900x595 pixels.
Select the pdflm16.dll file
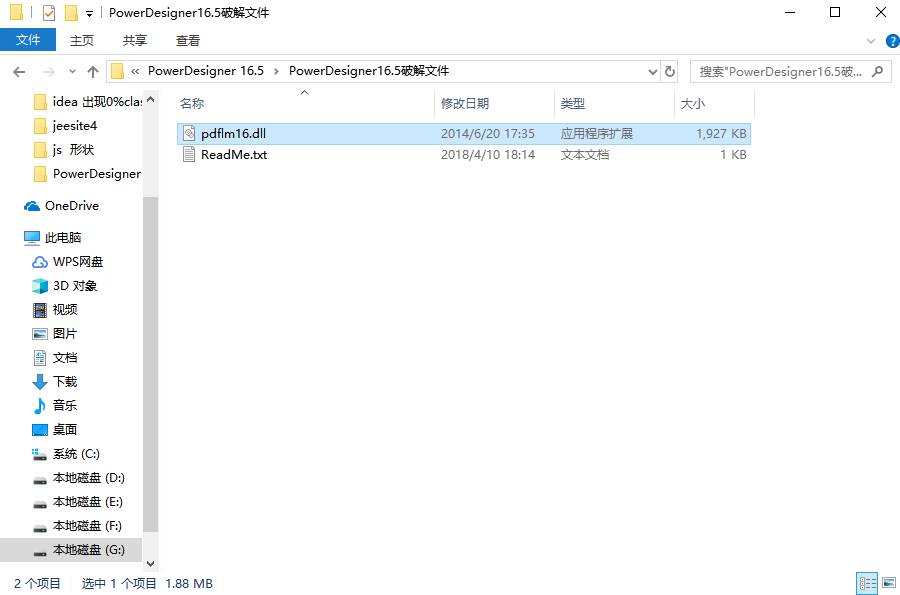pyautogui.click(x=463, y=134)
